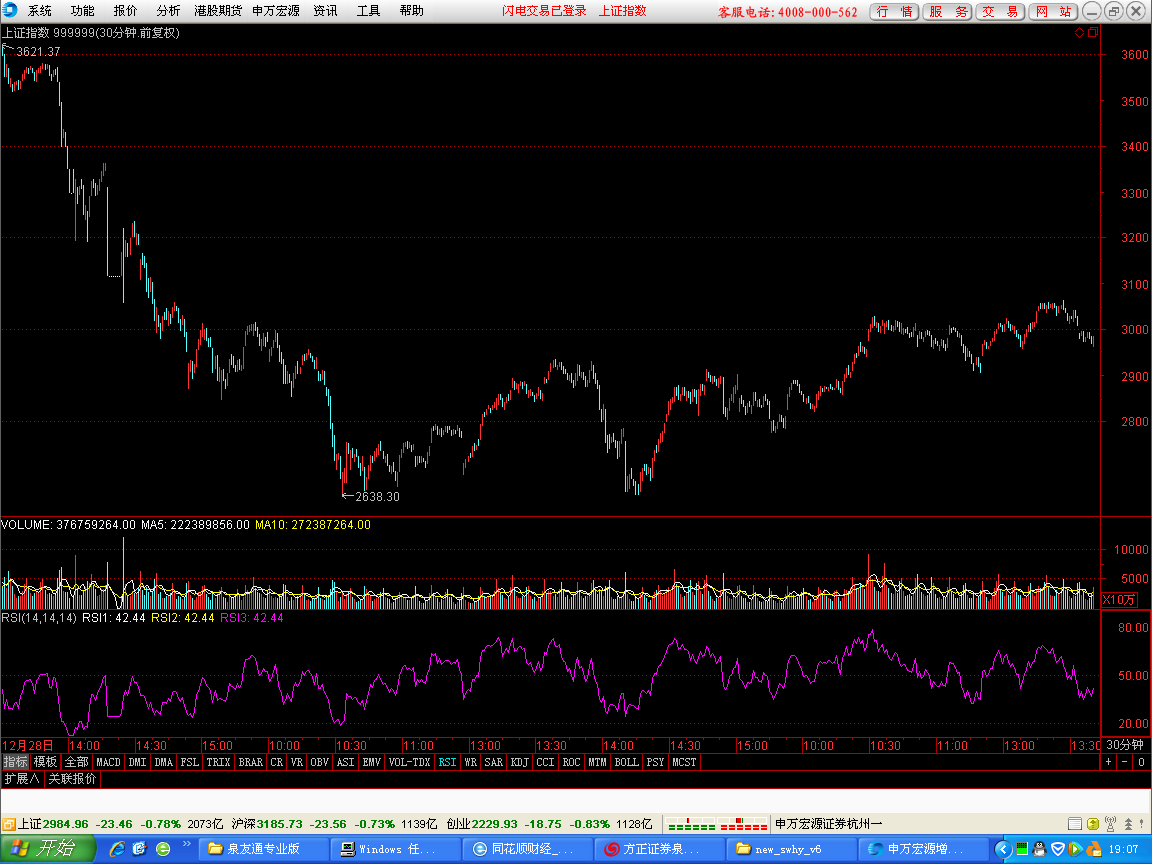Click the blue shield tray icon

point(1057,849)
